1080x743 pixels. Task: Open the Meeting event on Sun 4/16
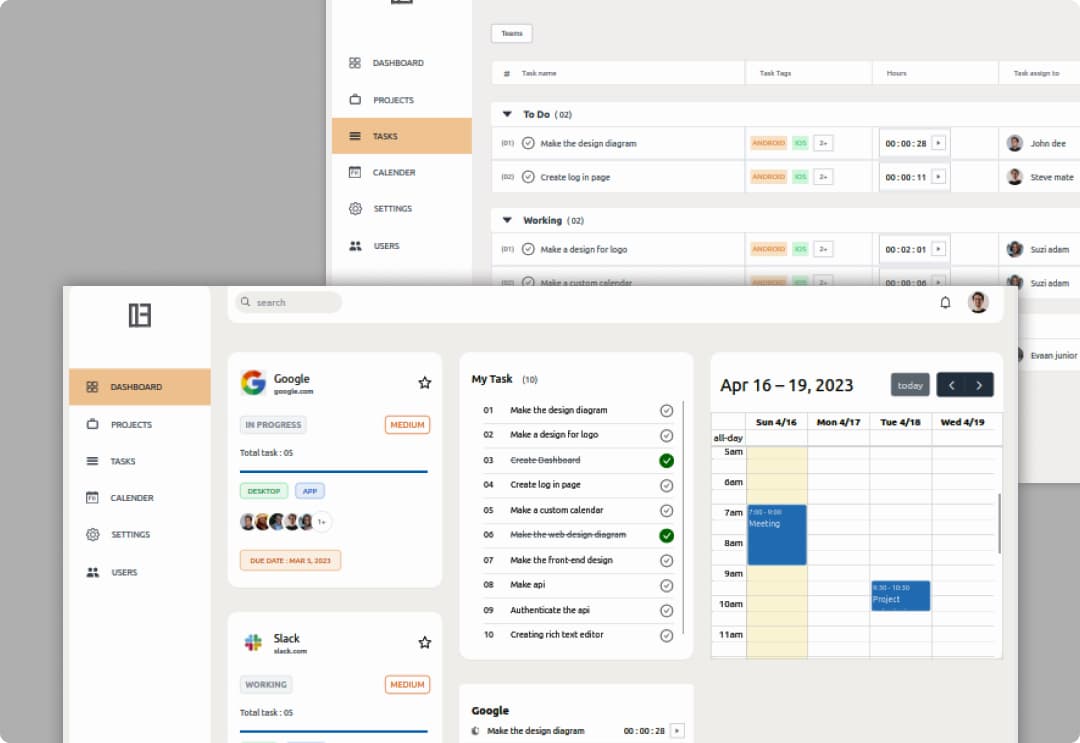777,535
